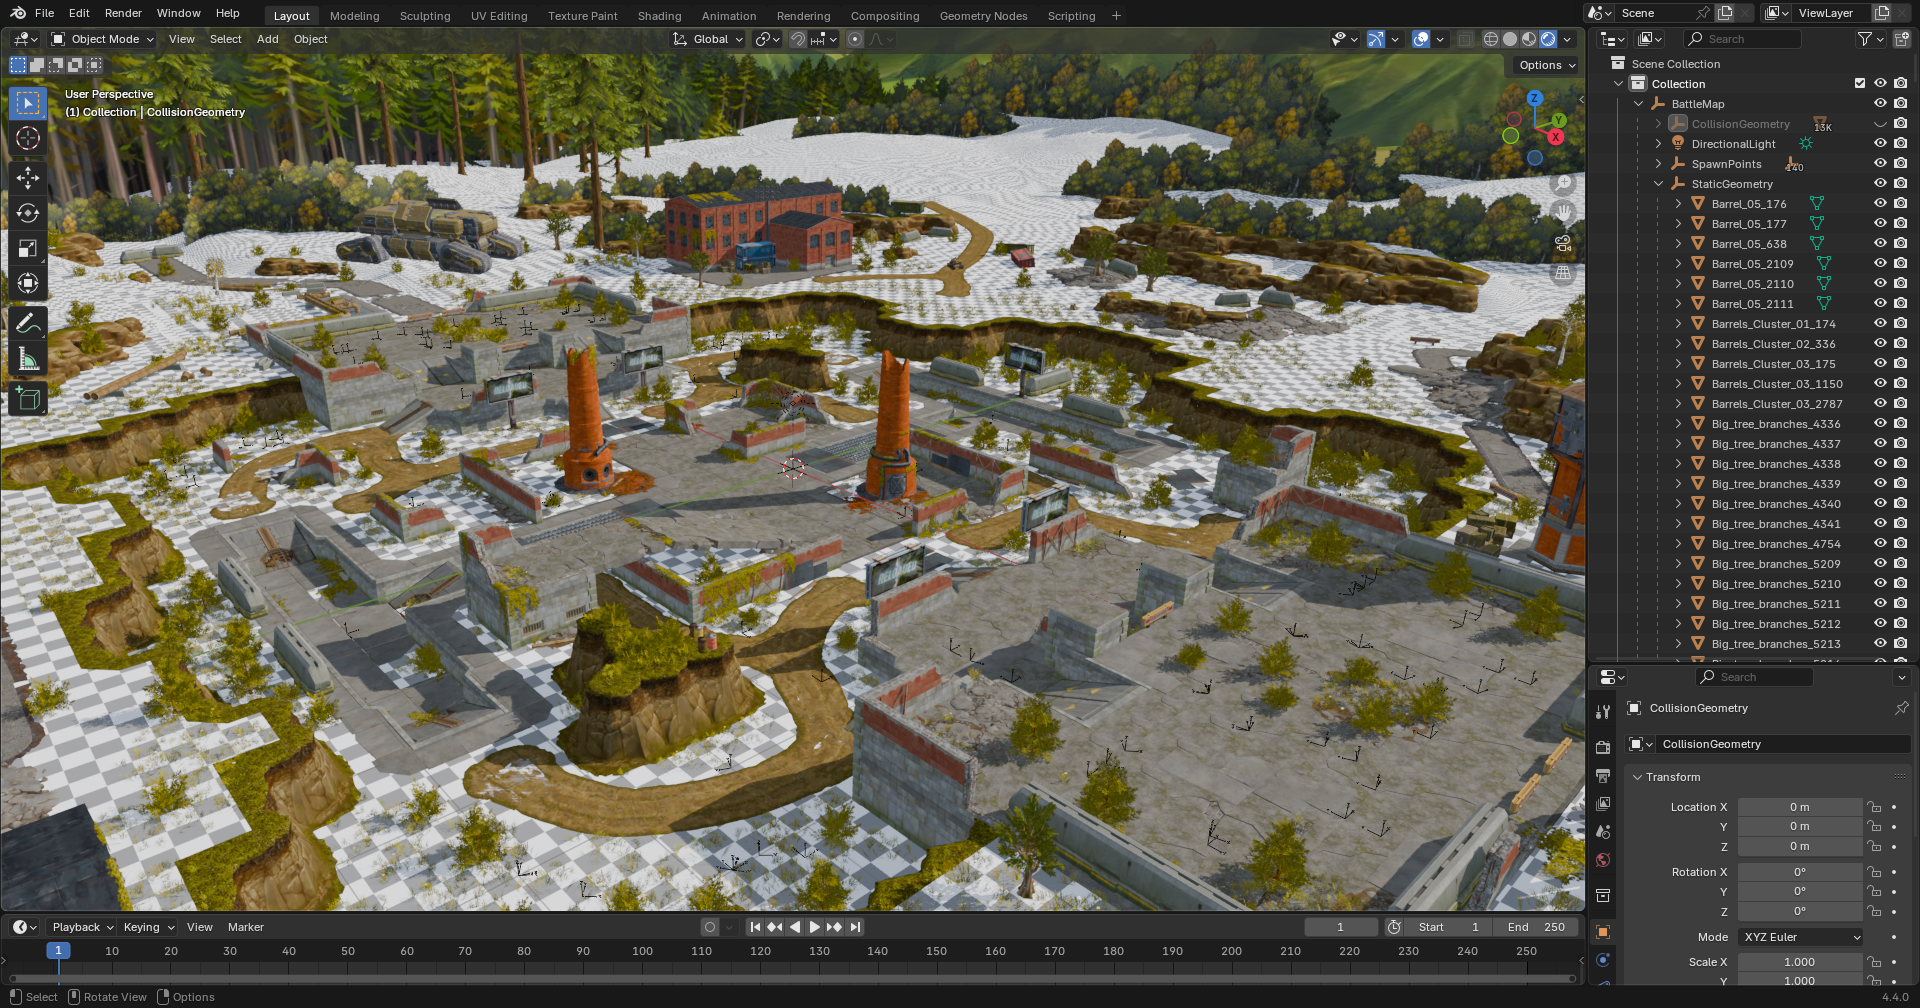Select the 3D Cursor tool
This screenshot has width=1920, height=1008.
pos(28,138)
